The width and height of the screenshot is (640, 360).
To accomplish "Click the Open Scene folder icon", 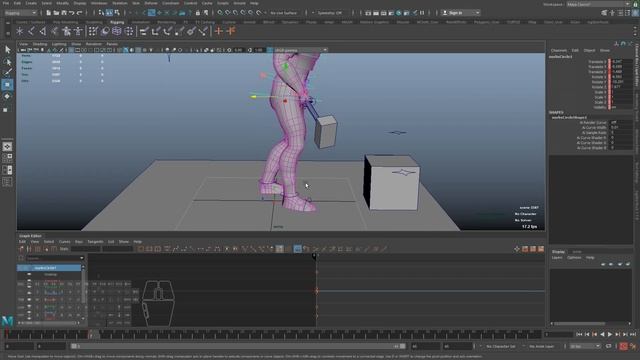I will point(56,13).
